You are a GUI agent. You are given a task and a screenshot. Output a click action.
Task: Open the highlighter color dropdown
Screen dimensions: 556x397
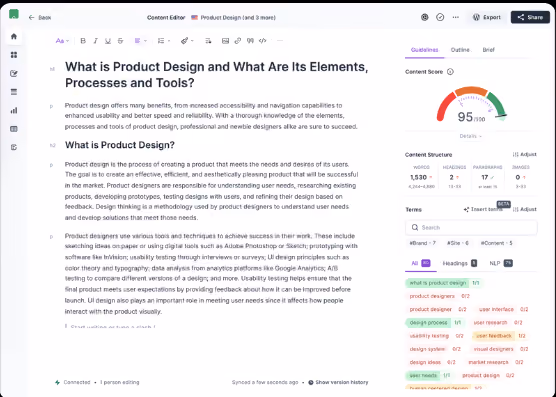point(187,41)
